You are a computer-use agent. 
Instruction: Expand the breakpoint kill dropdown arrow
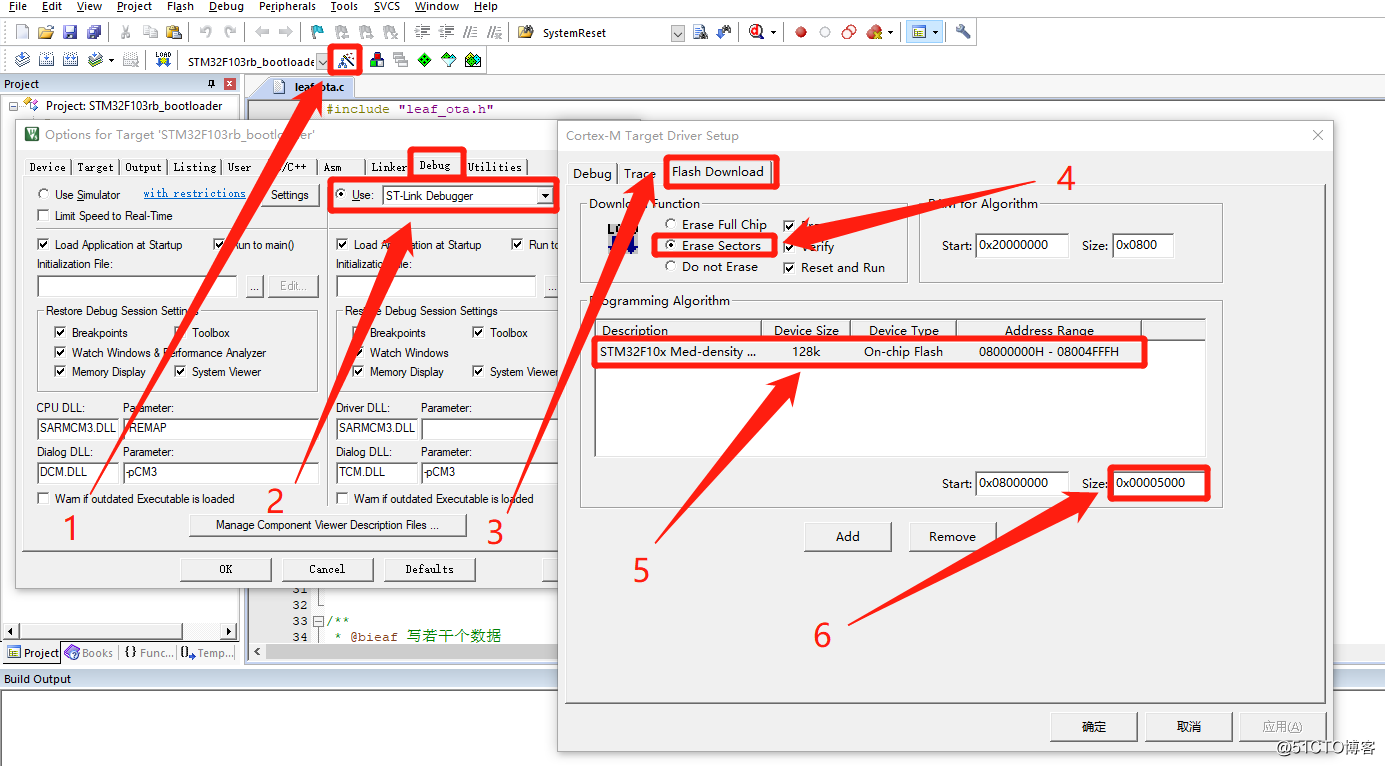pos(890,32)
